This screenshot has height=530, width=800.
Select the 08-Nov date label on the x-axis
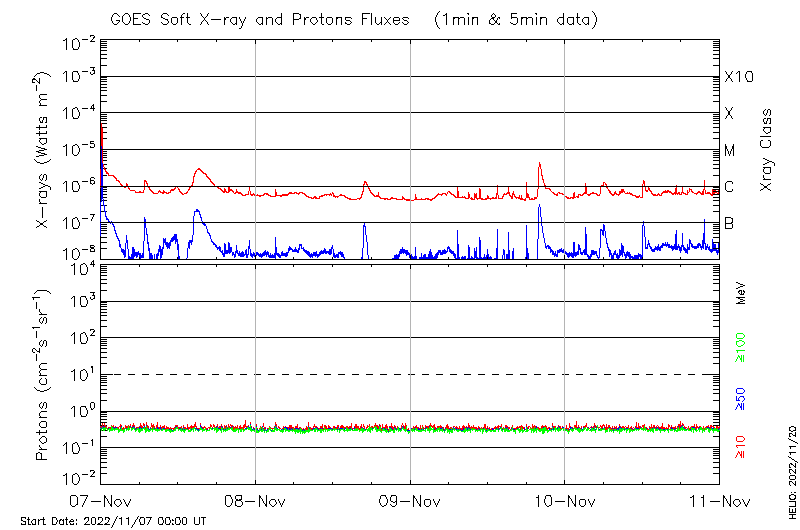pos(255,500)
